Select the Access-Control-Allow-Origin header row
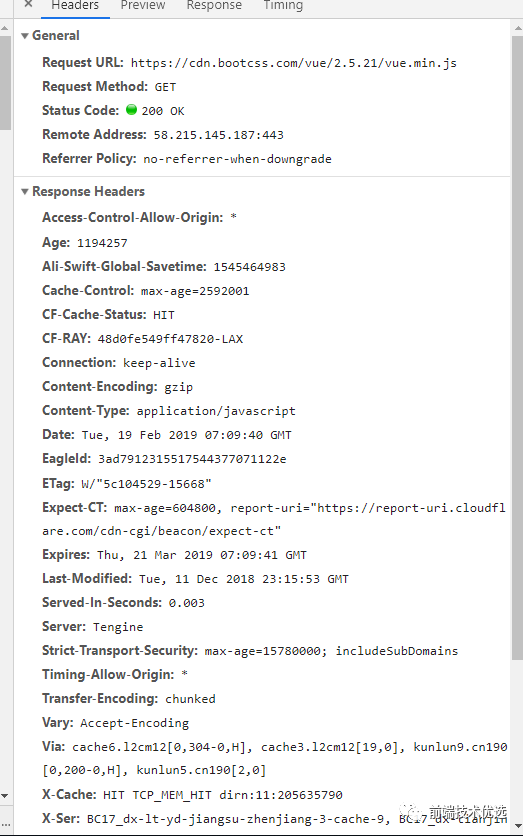Image resolution: width=523 pixels, height=836 pixels. click(x=140, y=218)
